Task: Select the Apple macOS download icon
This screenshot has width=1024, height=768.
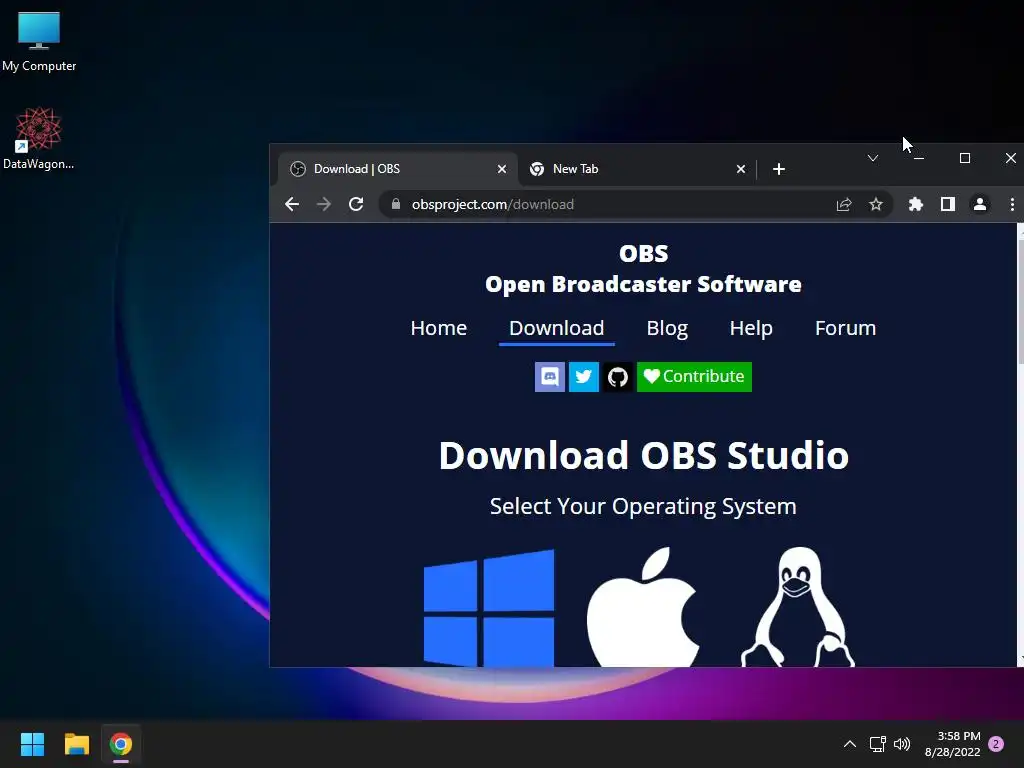Action: tap(643, 607)
